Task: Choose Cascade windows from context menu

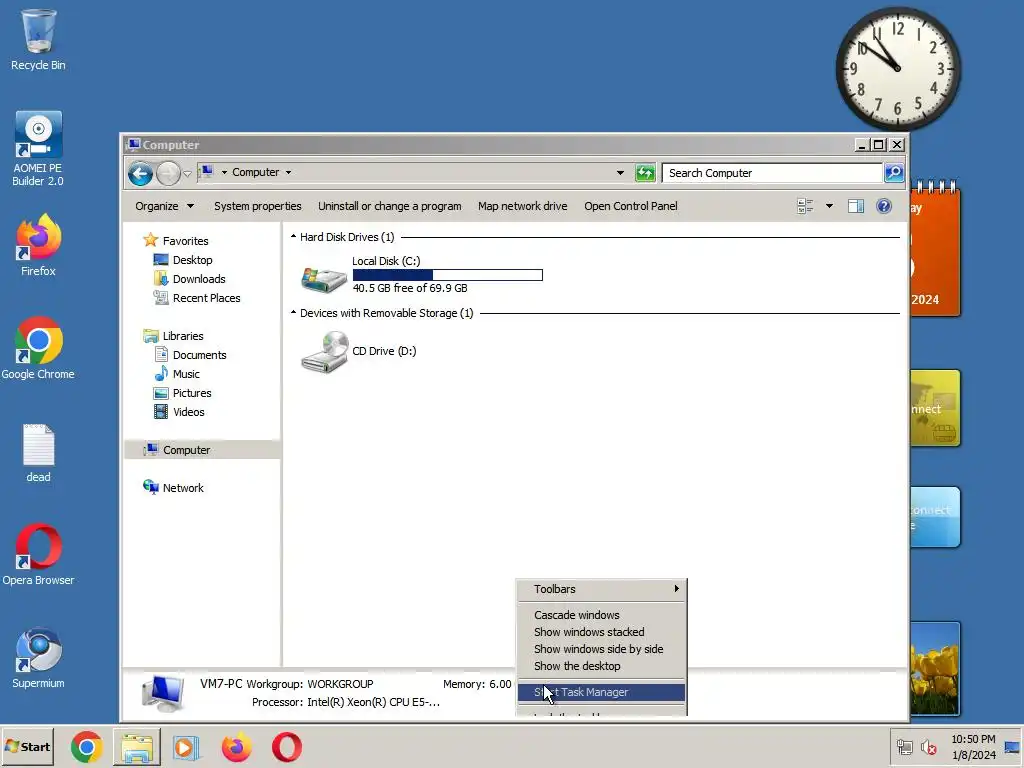Action: click(601, 615)
